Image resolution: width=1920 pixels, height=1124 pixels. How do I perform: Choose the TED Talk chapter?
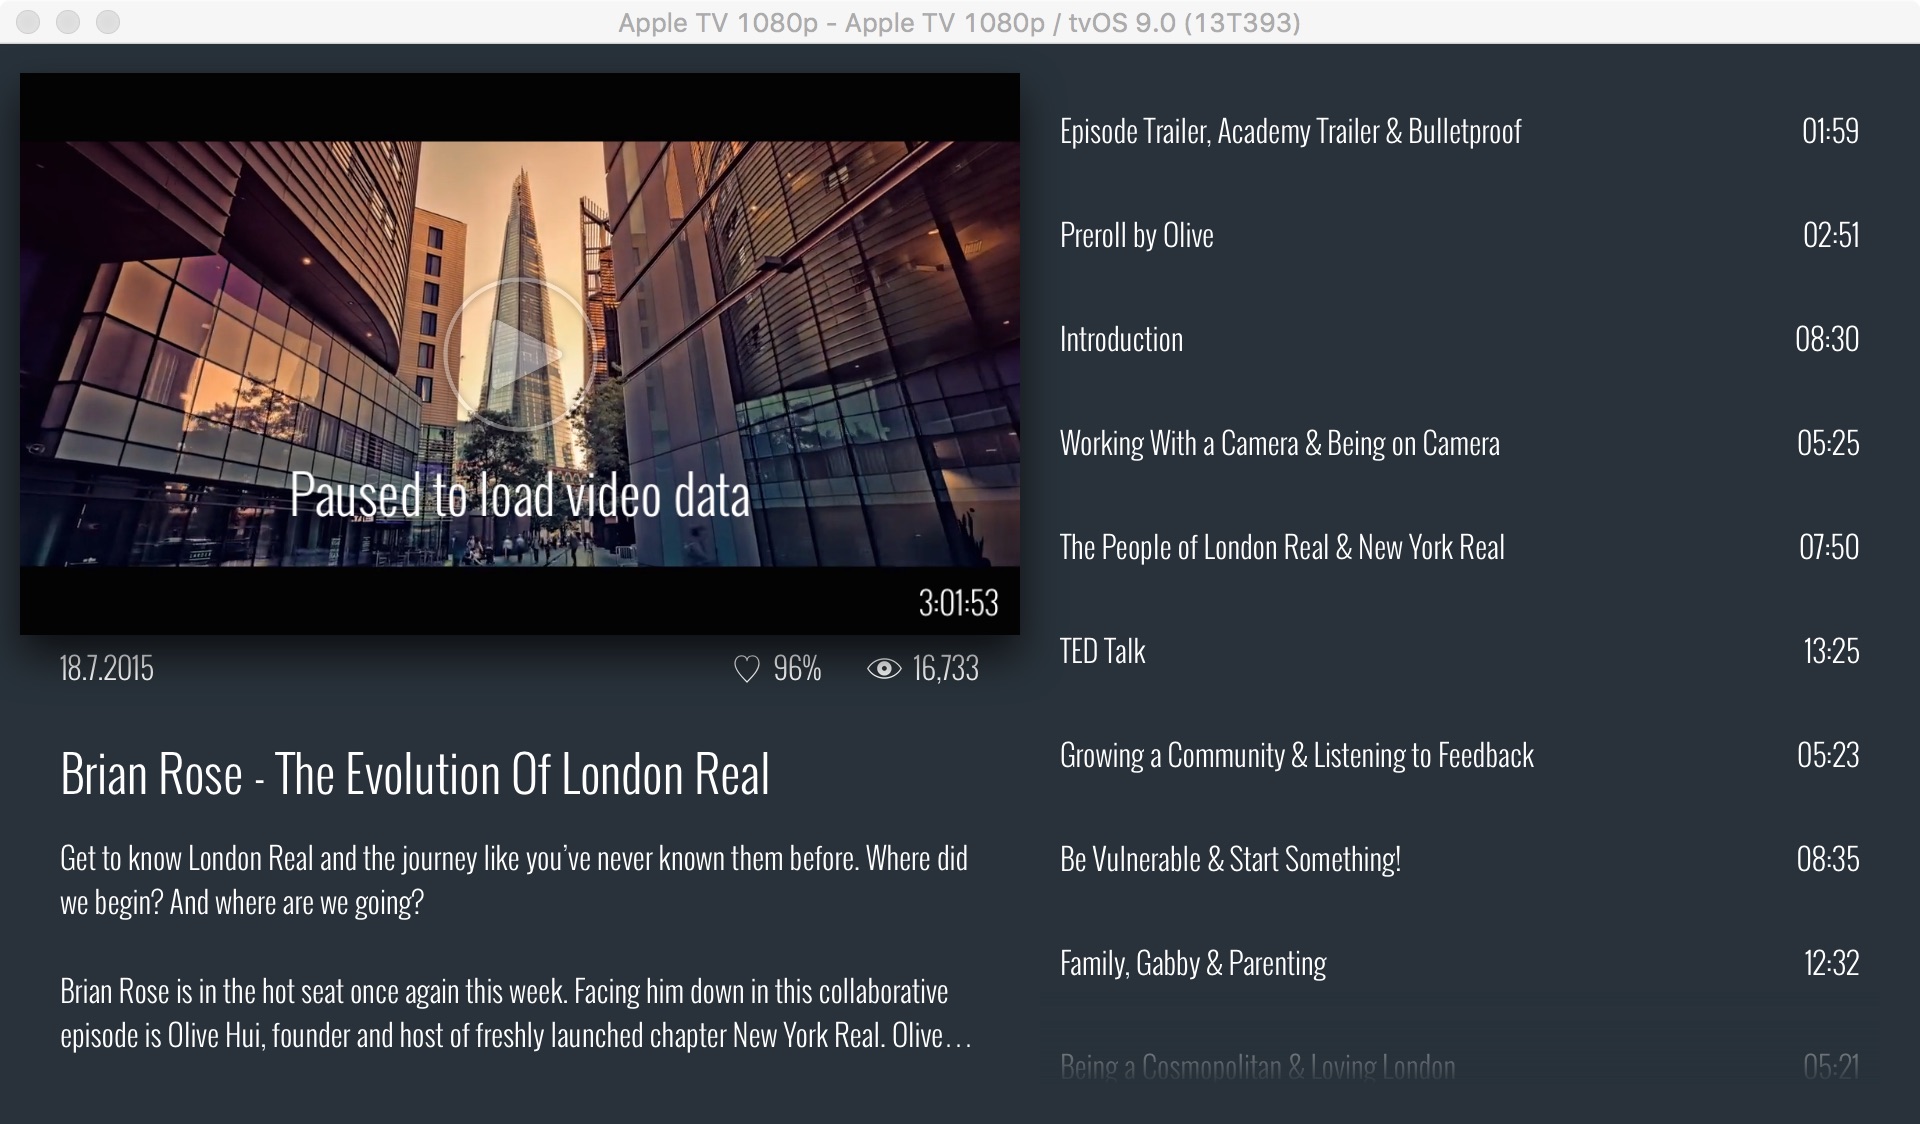click(x=1459, y=651)
